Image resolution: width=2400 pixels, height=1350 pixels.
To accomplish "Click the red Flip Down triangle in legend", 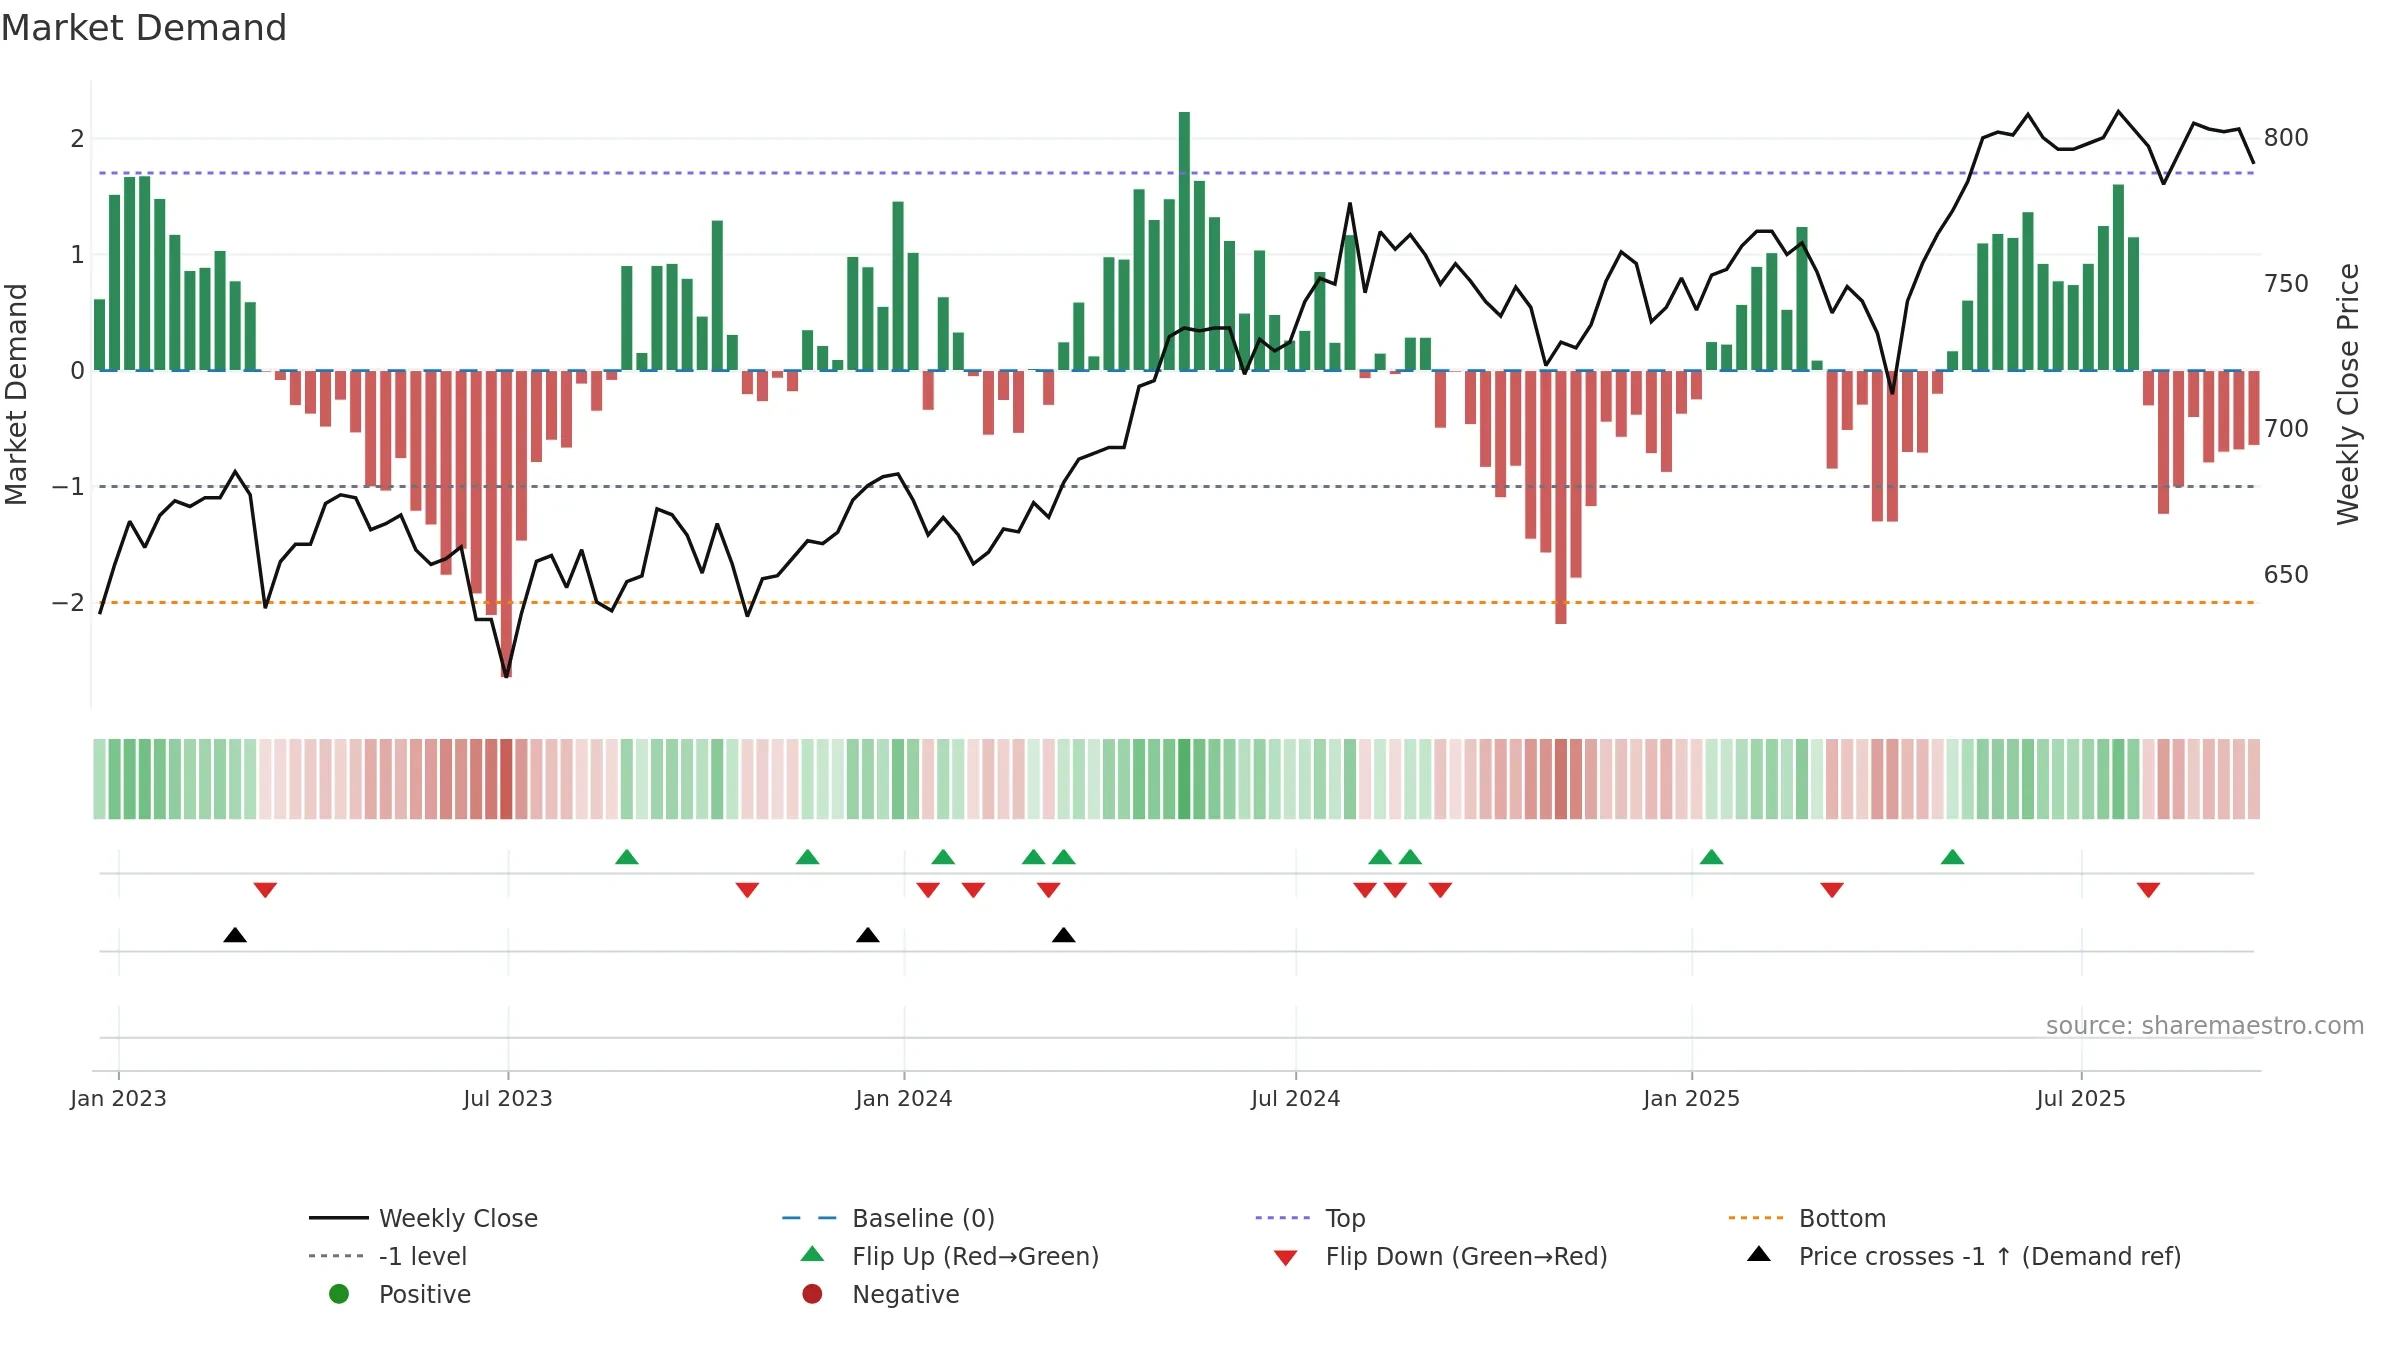I will pyautogui.click(x=1286, y=1258).
